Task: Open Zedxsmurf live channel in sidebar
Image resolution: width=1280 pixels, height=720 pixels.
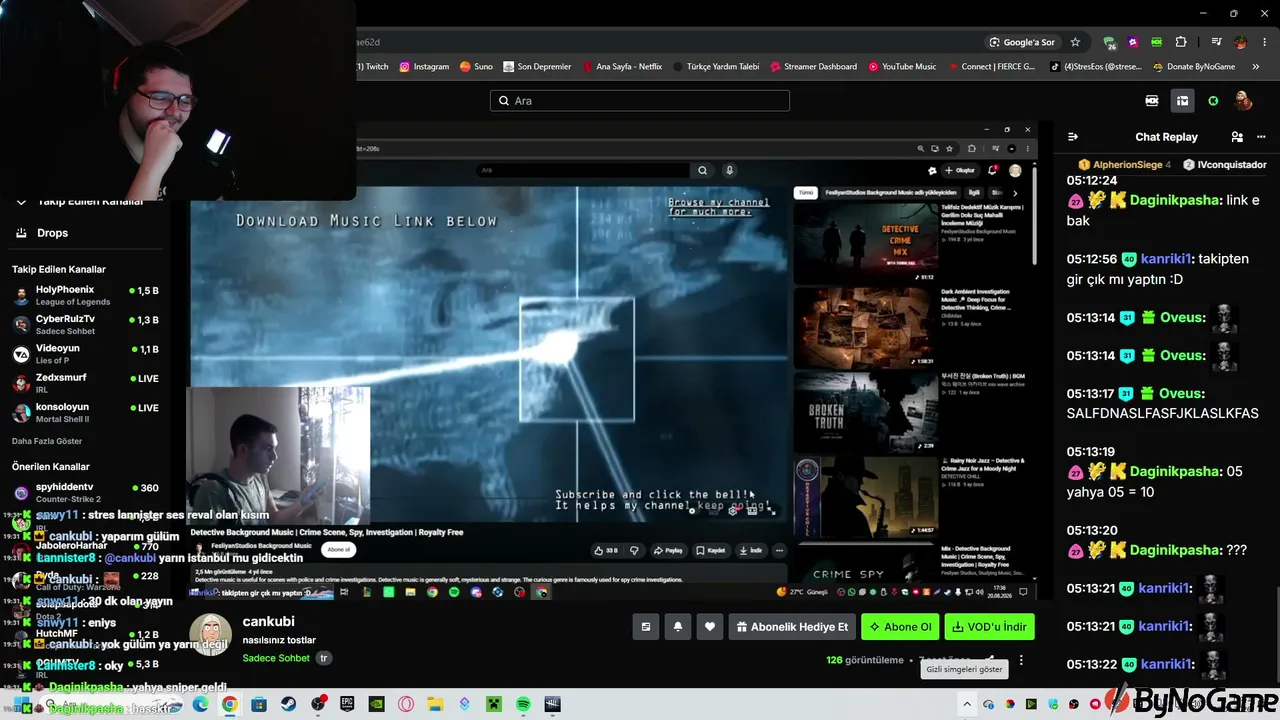Action: tap(85, 383)
